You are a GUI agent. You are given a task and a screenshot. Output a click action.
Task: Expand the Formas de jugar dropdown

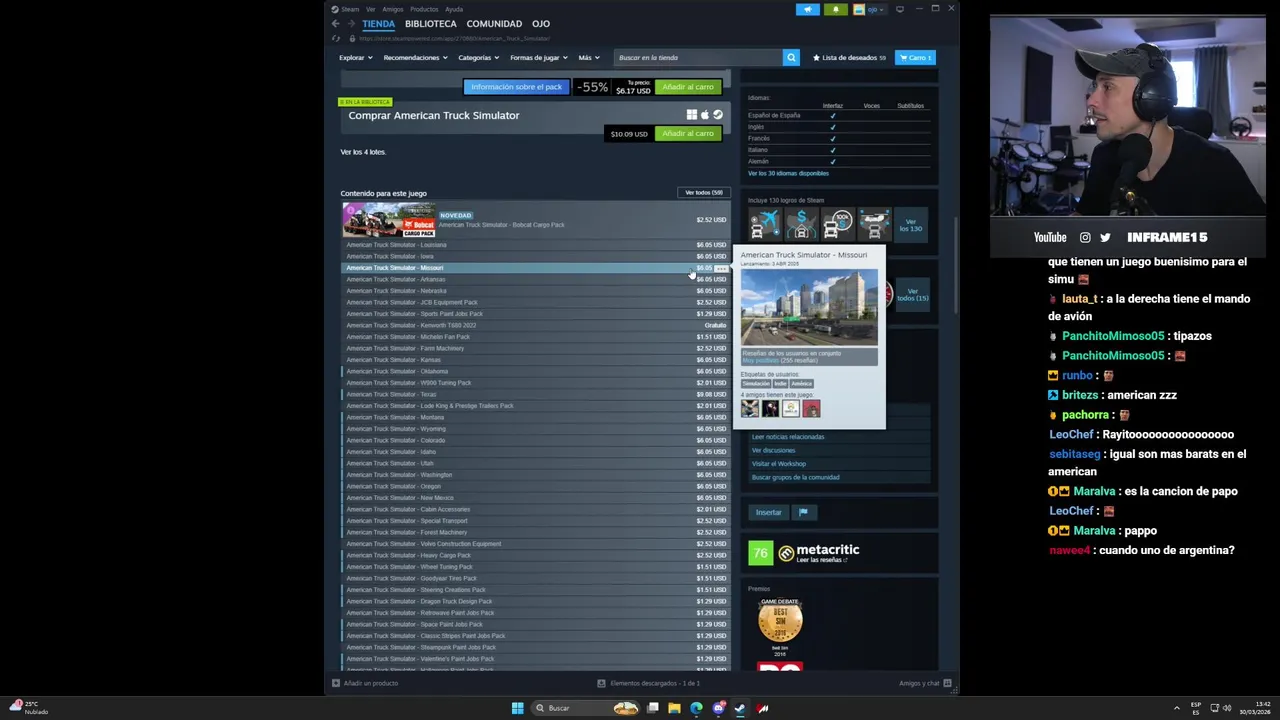pyautogui.click(x=539, y=58)
